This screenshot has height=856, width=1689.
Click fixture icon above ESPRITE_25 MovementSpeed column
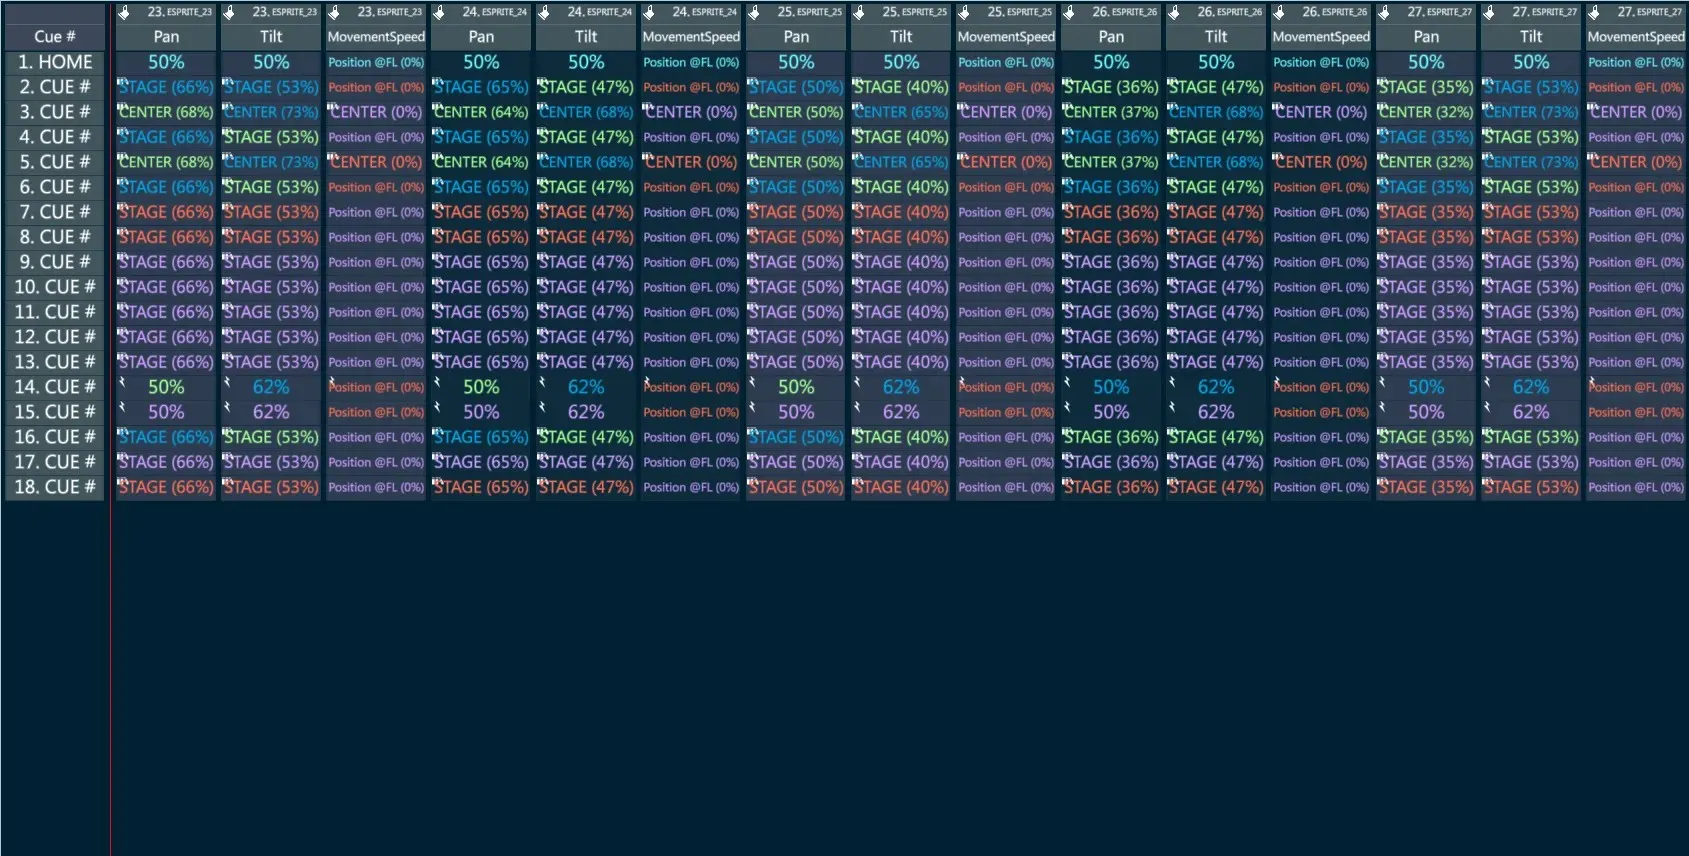964,13
